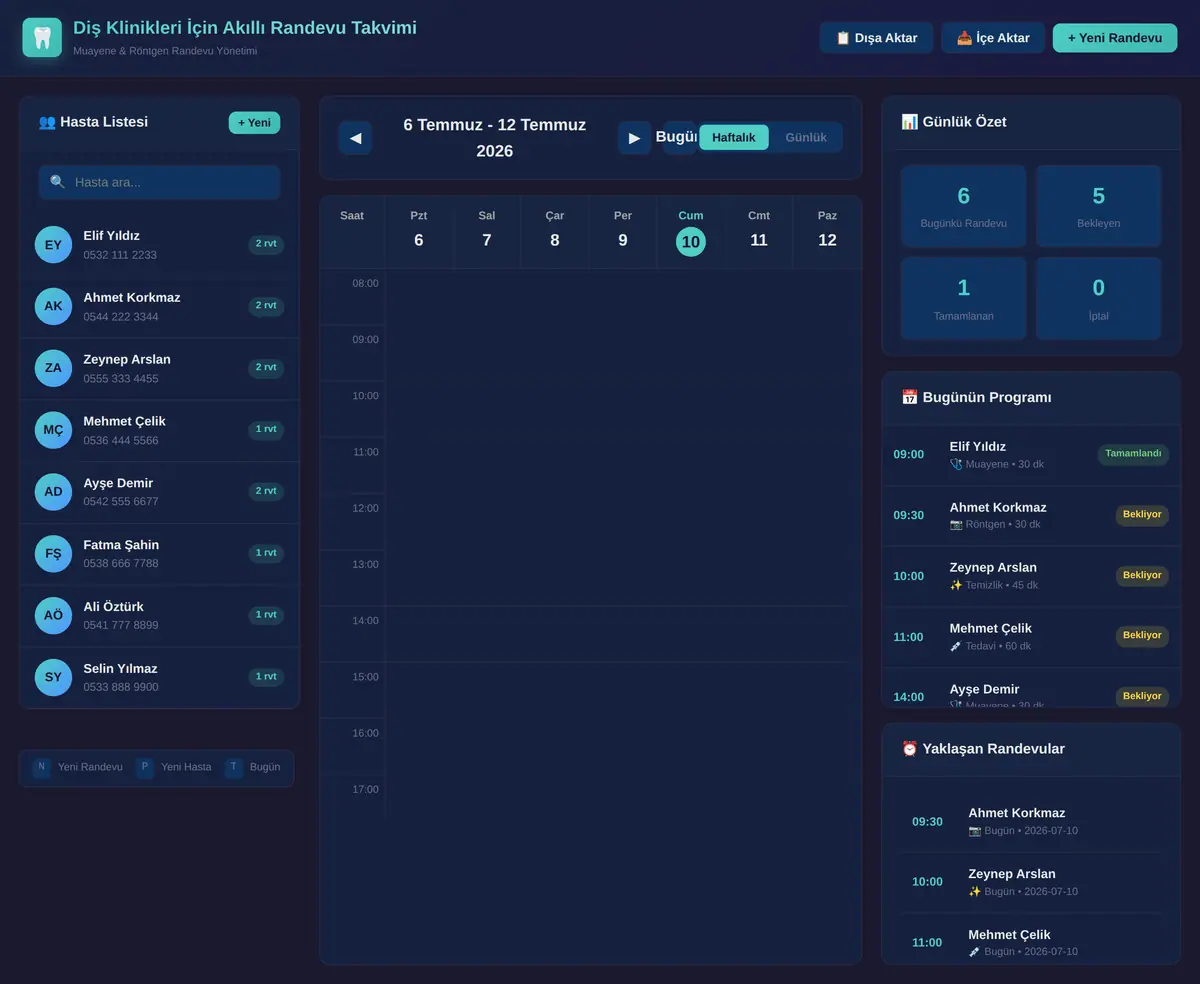The image size is (1200, 984).
Task: Click the magnifier icon in patient search
Action: 58,182
